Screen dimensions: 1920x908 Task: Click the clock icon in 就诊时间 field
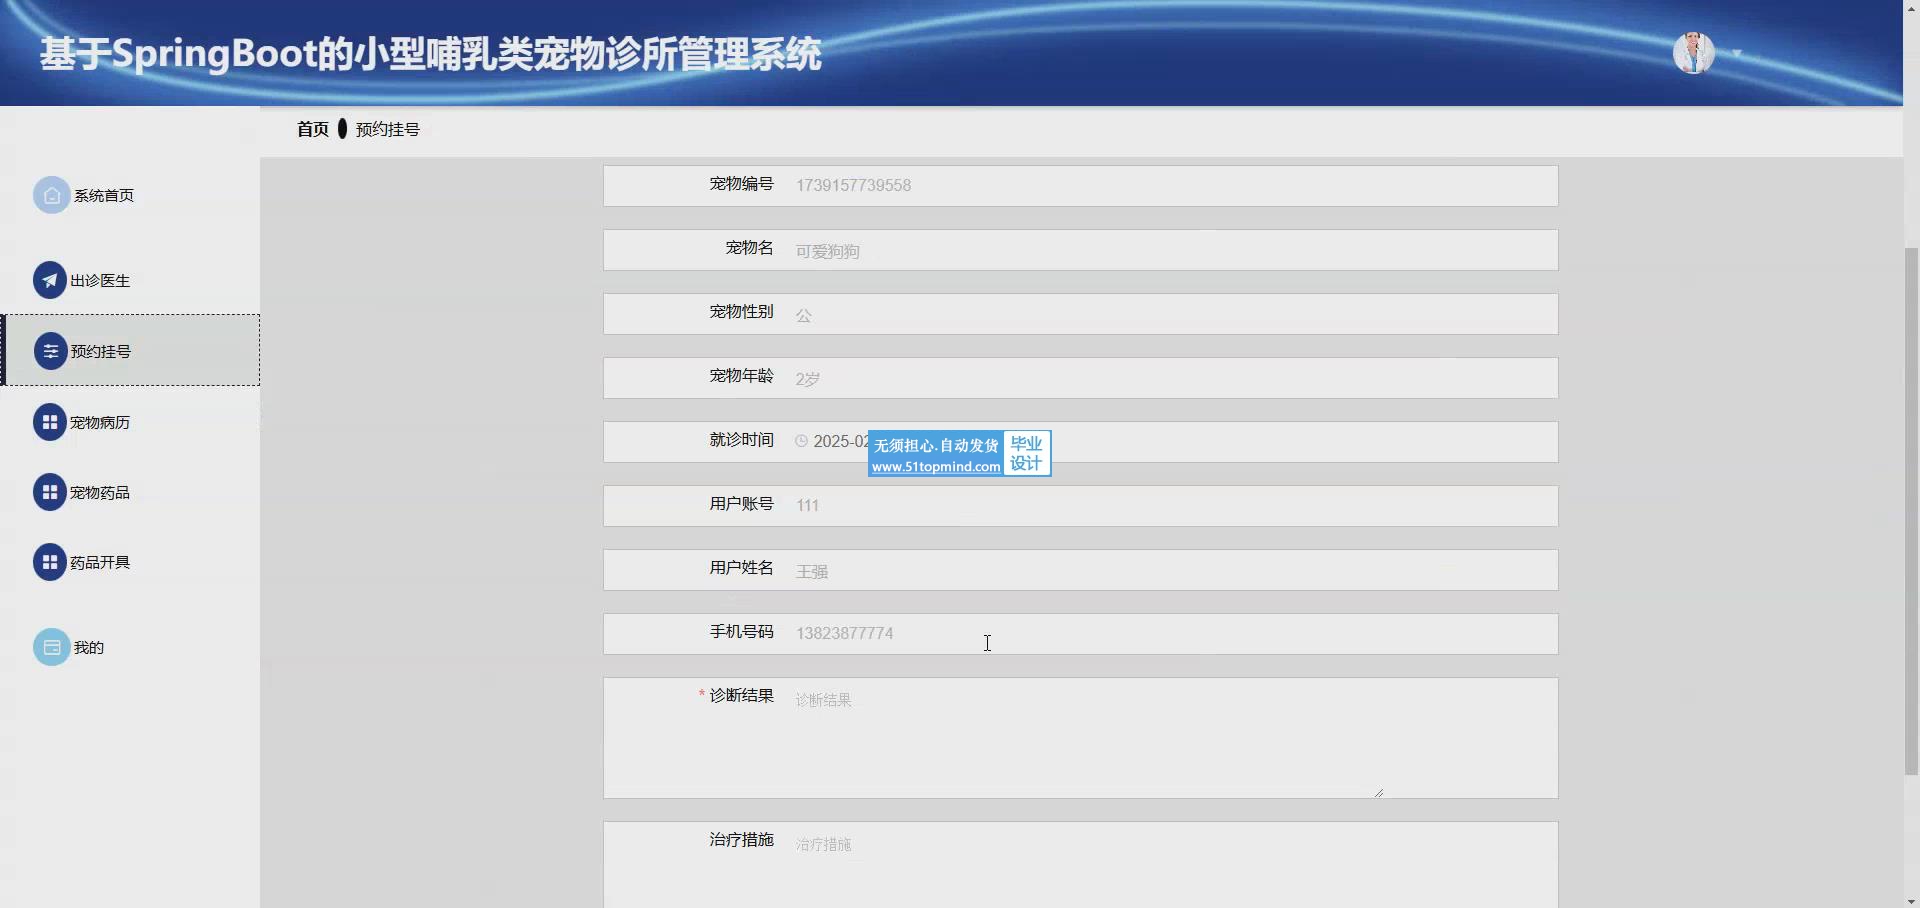pyautogui.click(x=801, y=441)
